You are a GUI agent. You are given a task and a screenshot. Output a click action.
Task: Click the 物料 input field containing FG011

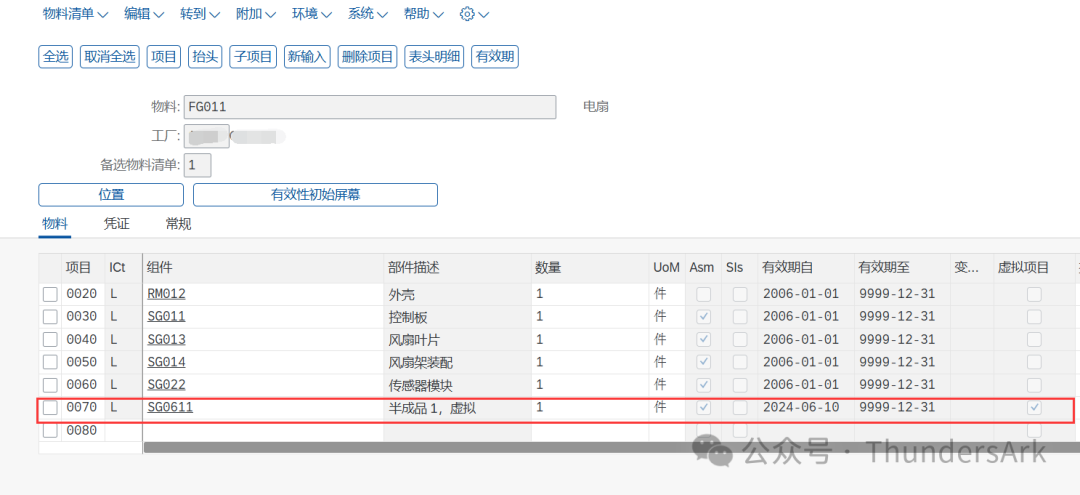pyautogui.click(x=369, y=107)
